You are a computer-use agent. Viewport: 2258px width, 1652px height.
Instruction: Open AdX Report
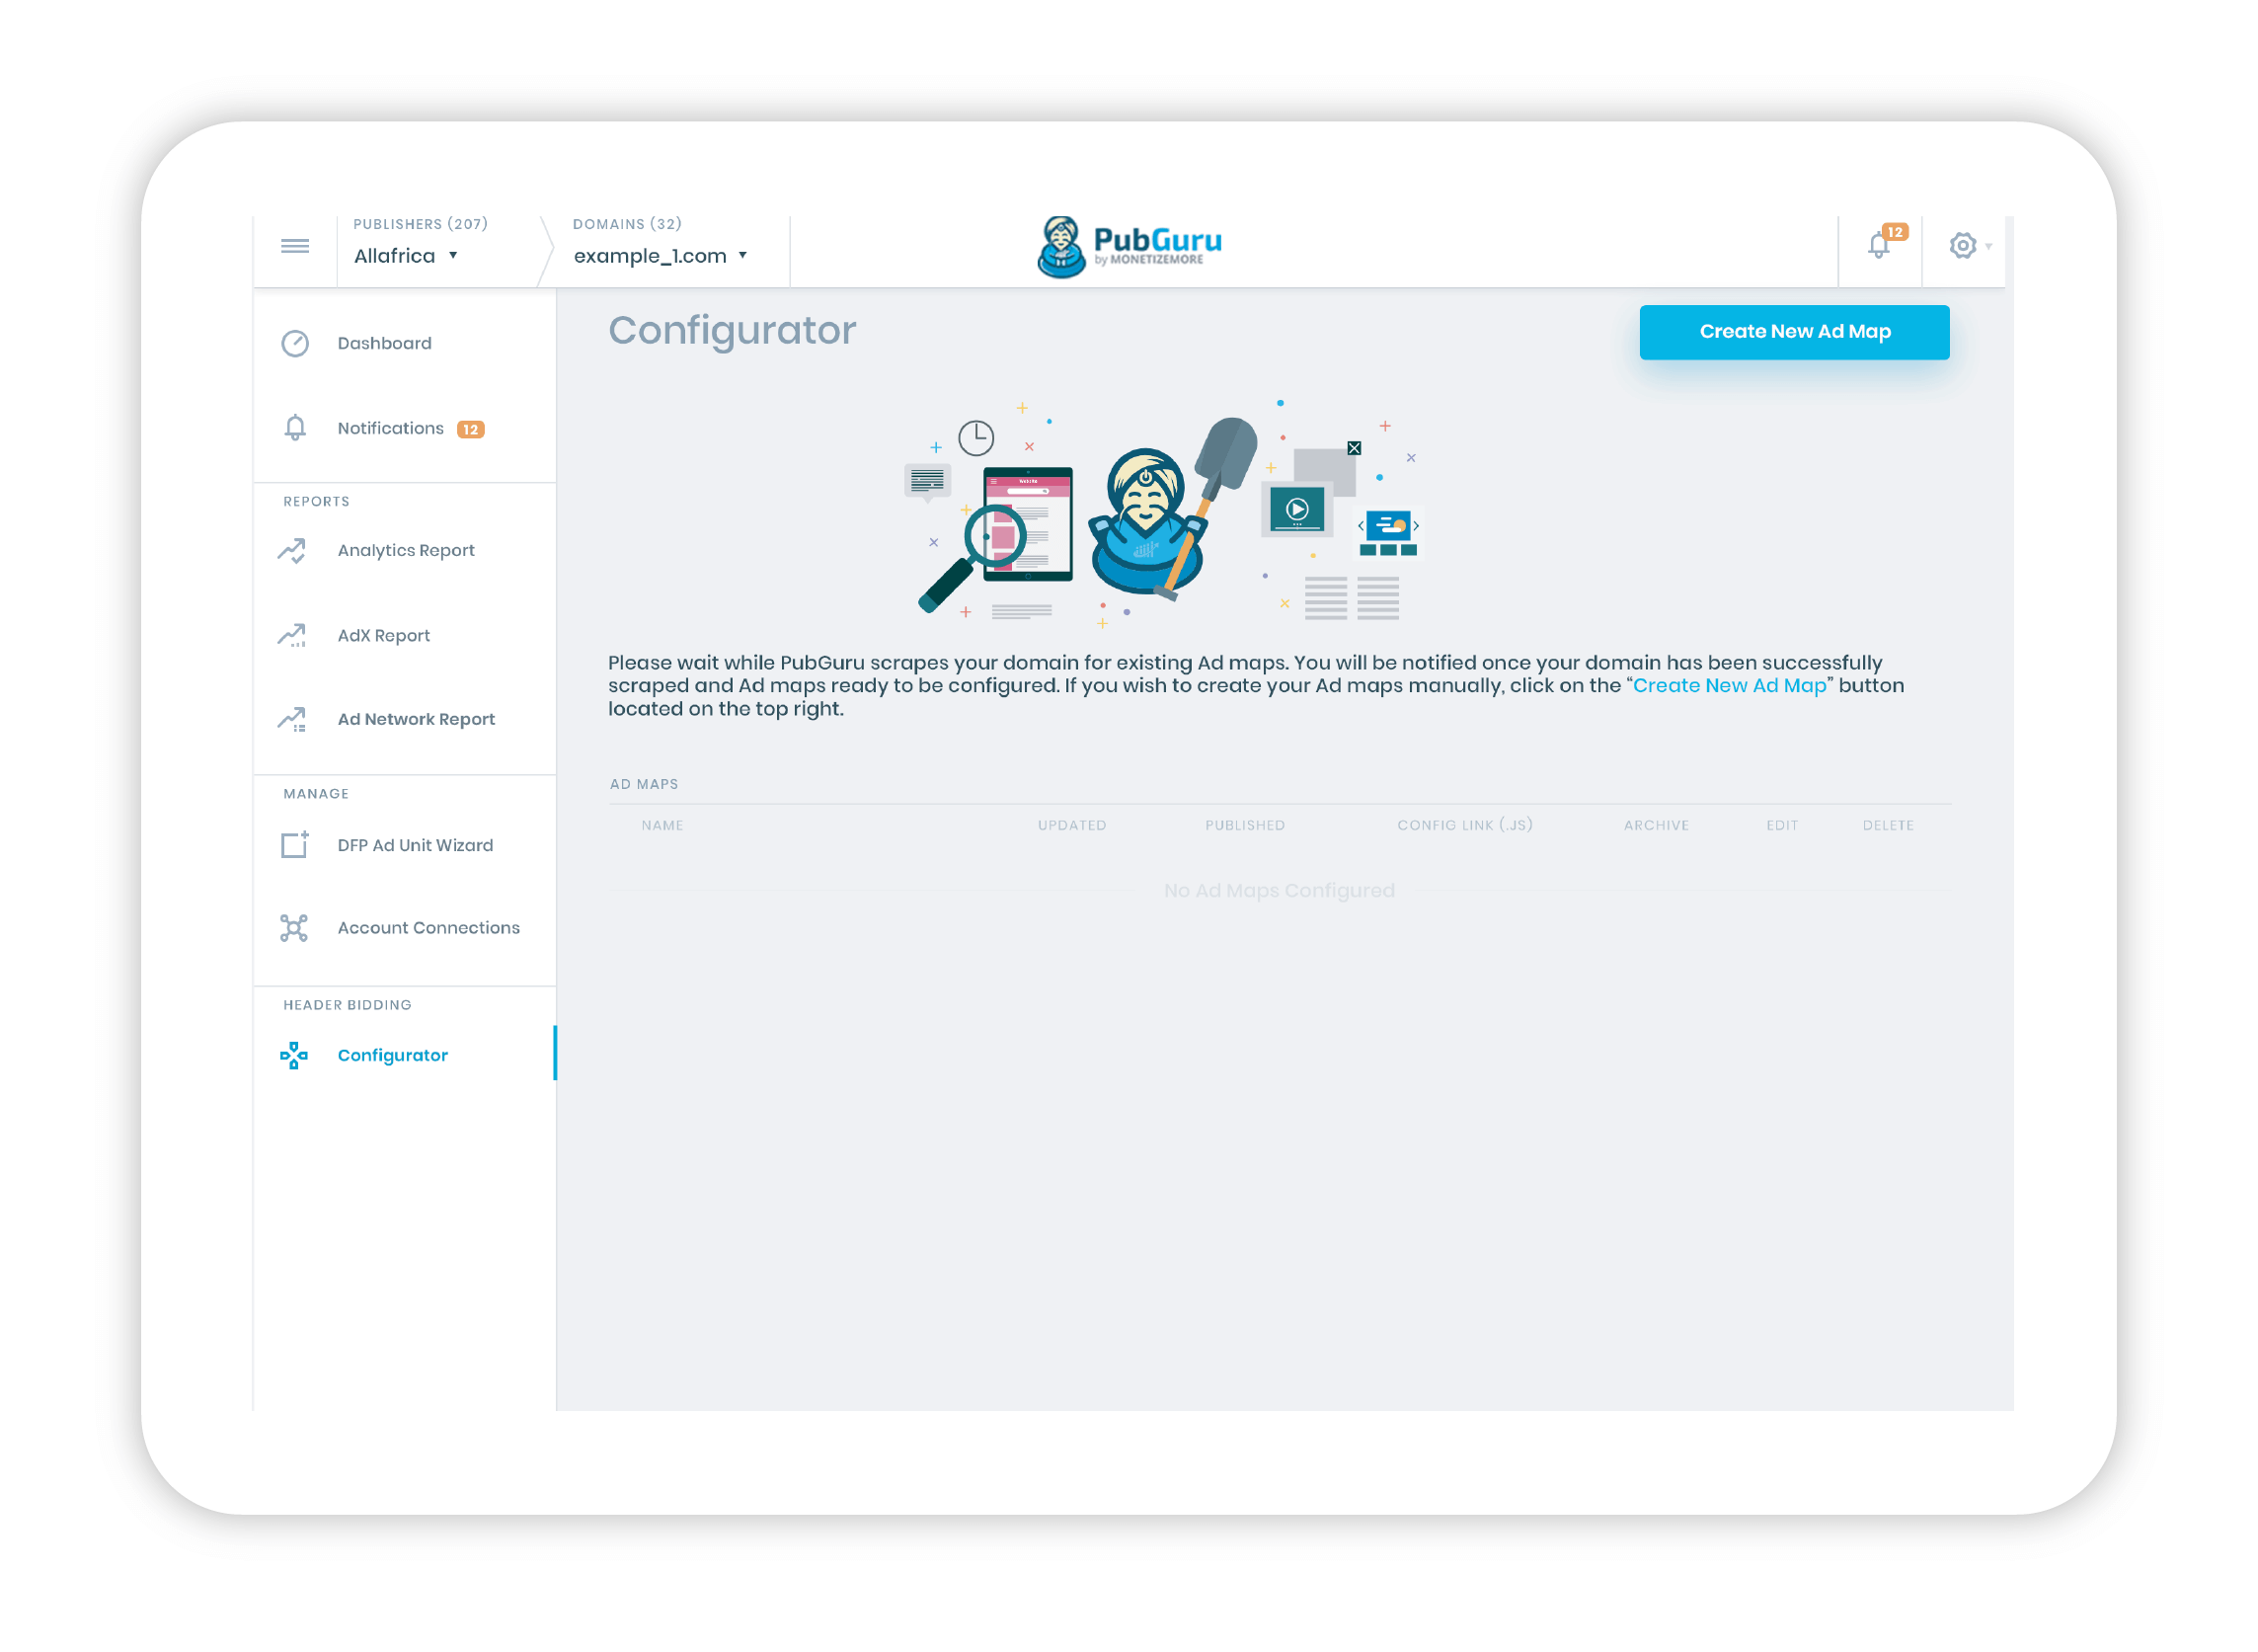(384, 636)
